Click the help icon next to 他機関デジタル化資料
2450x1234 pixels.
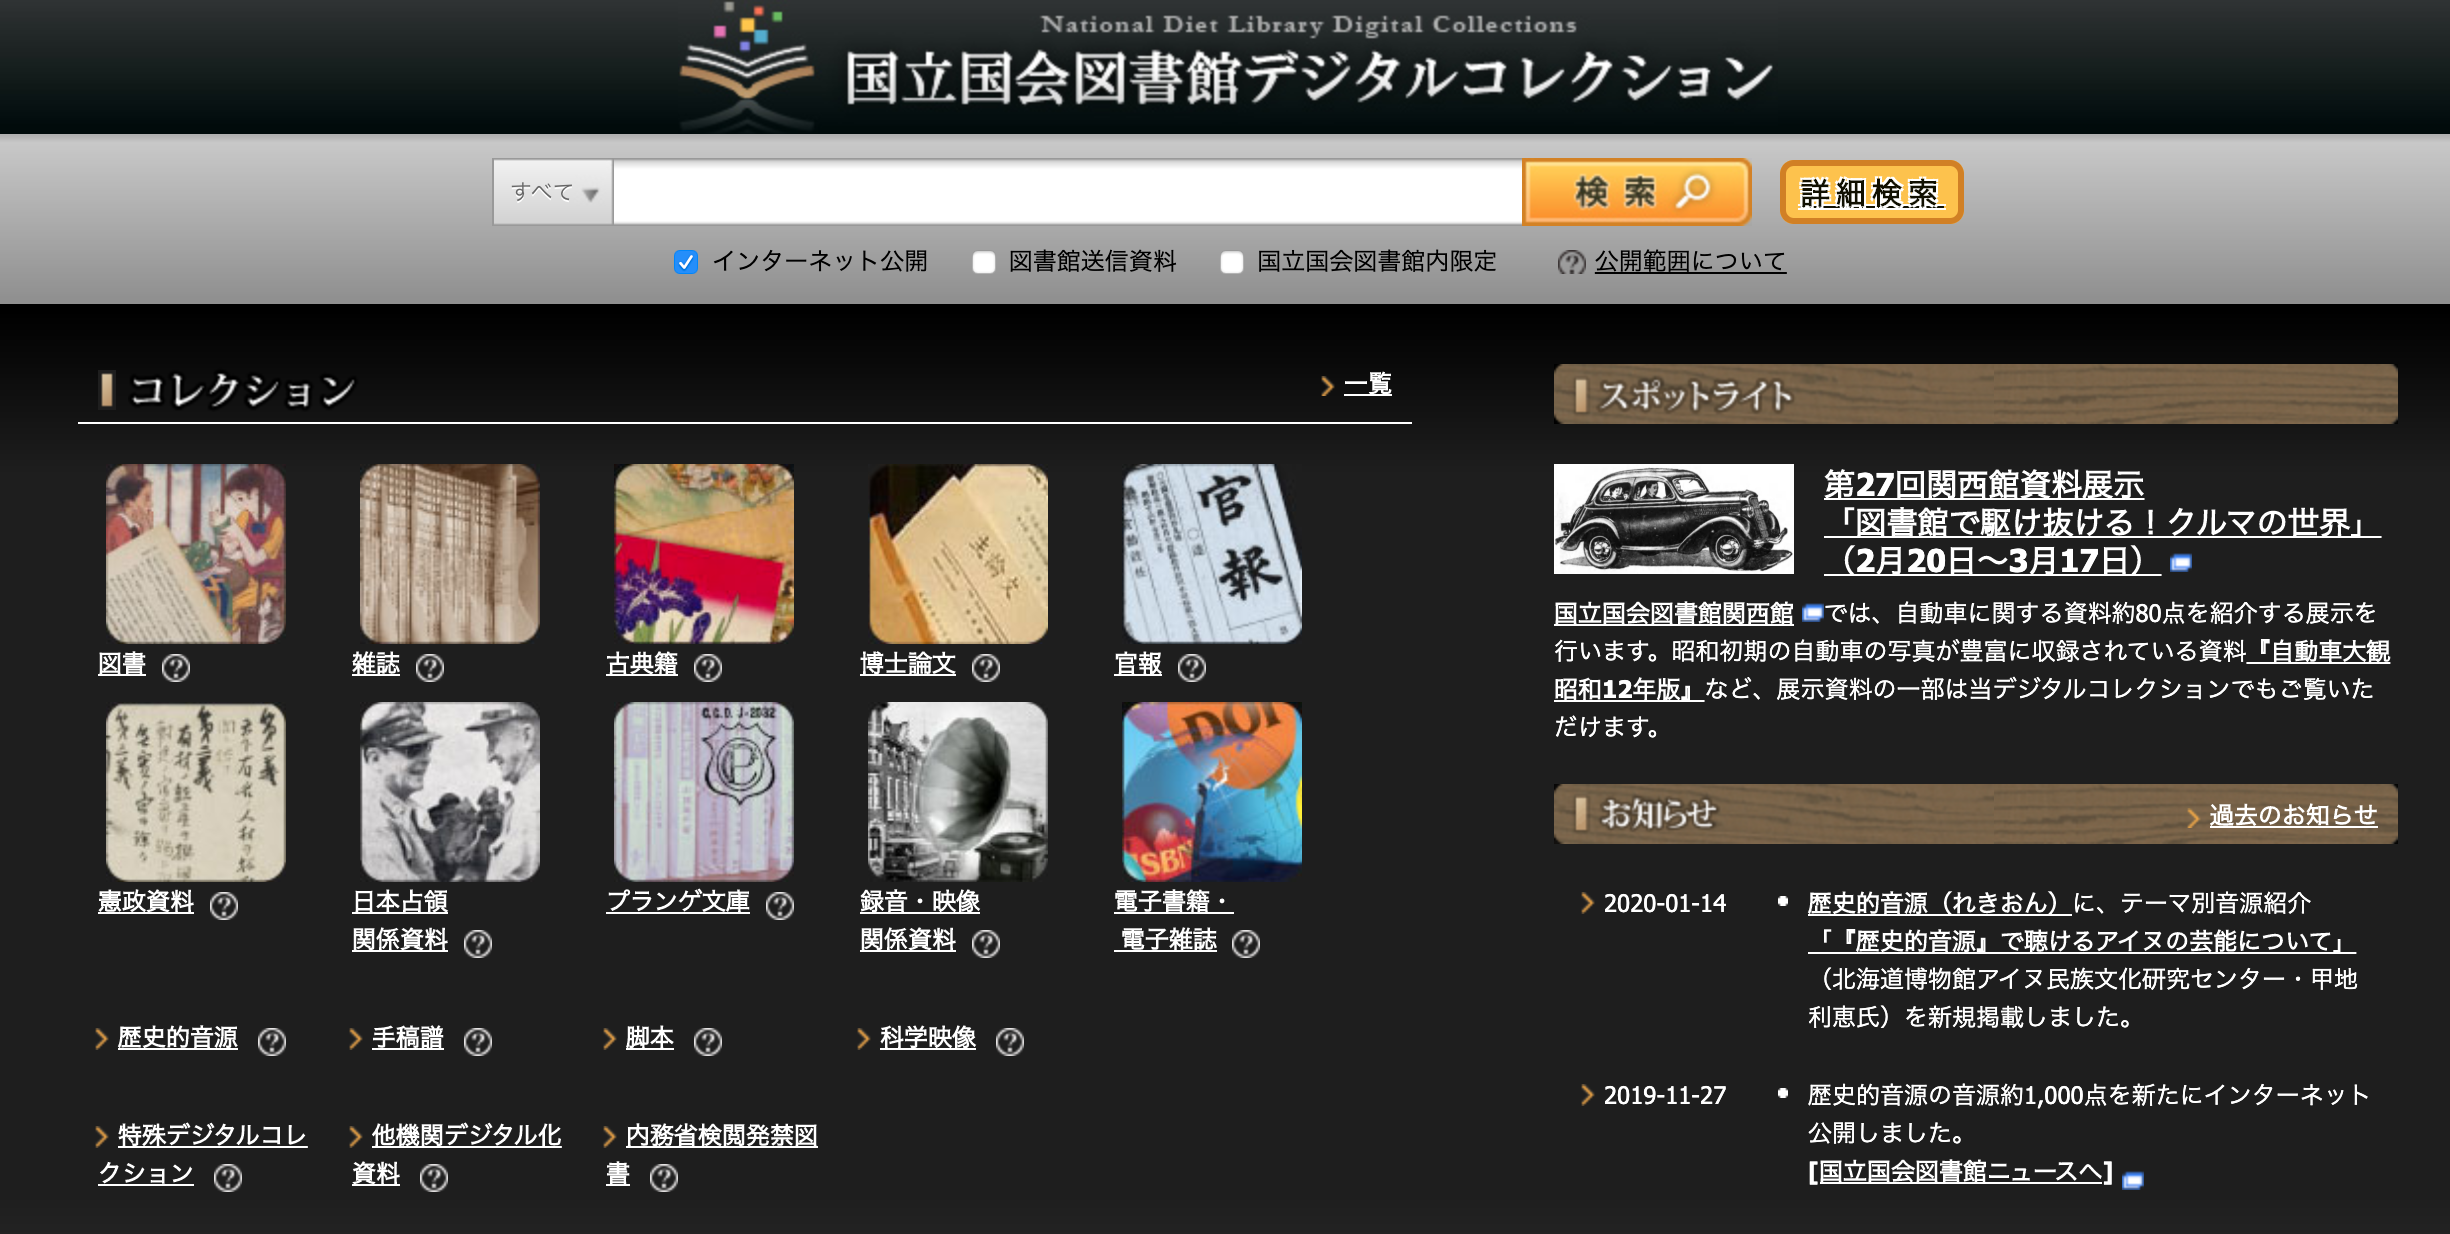click(x=434, y=1177)
